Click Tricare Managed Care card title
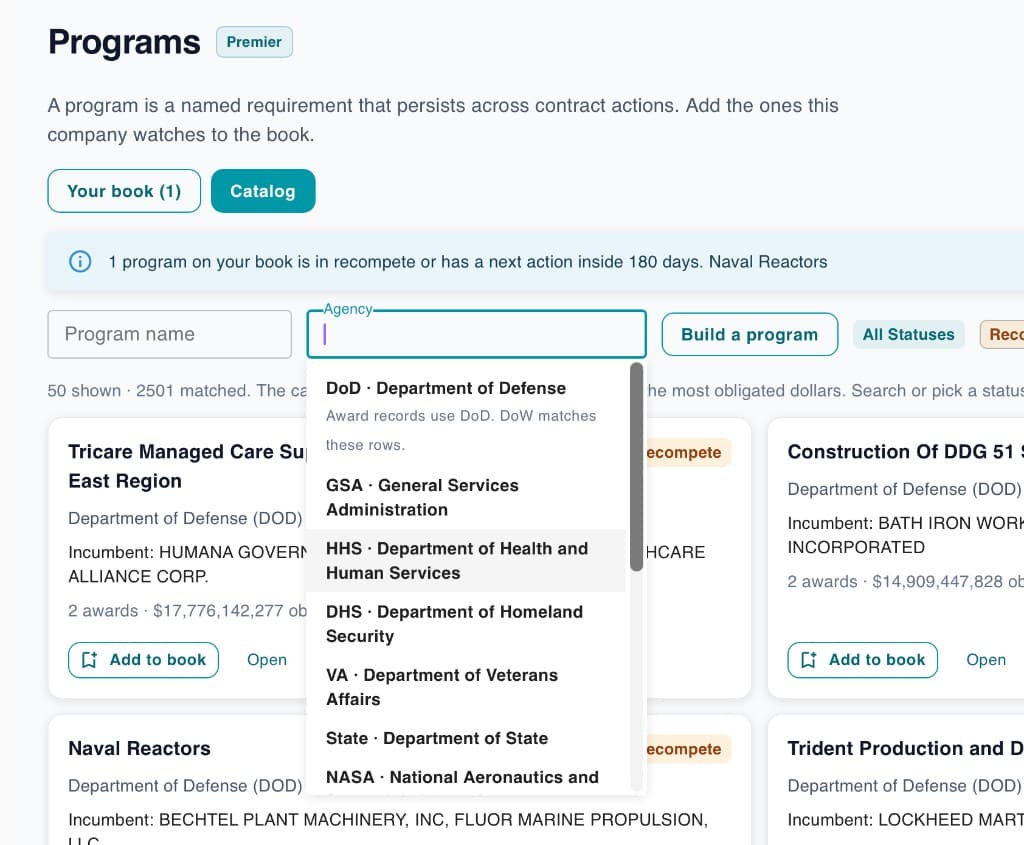Viewport: 1024px width, 845px height. tap(187, 466)
